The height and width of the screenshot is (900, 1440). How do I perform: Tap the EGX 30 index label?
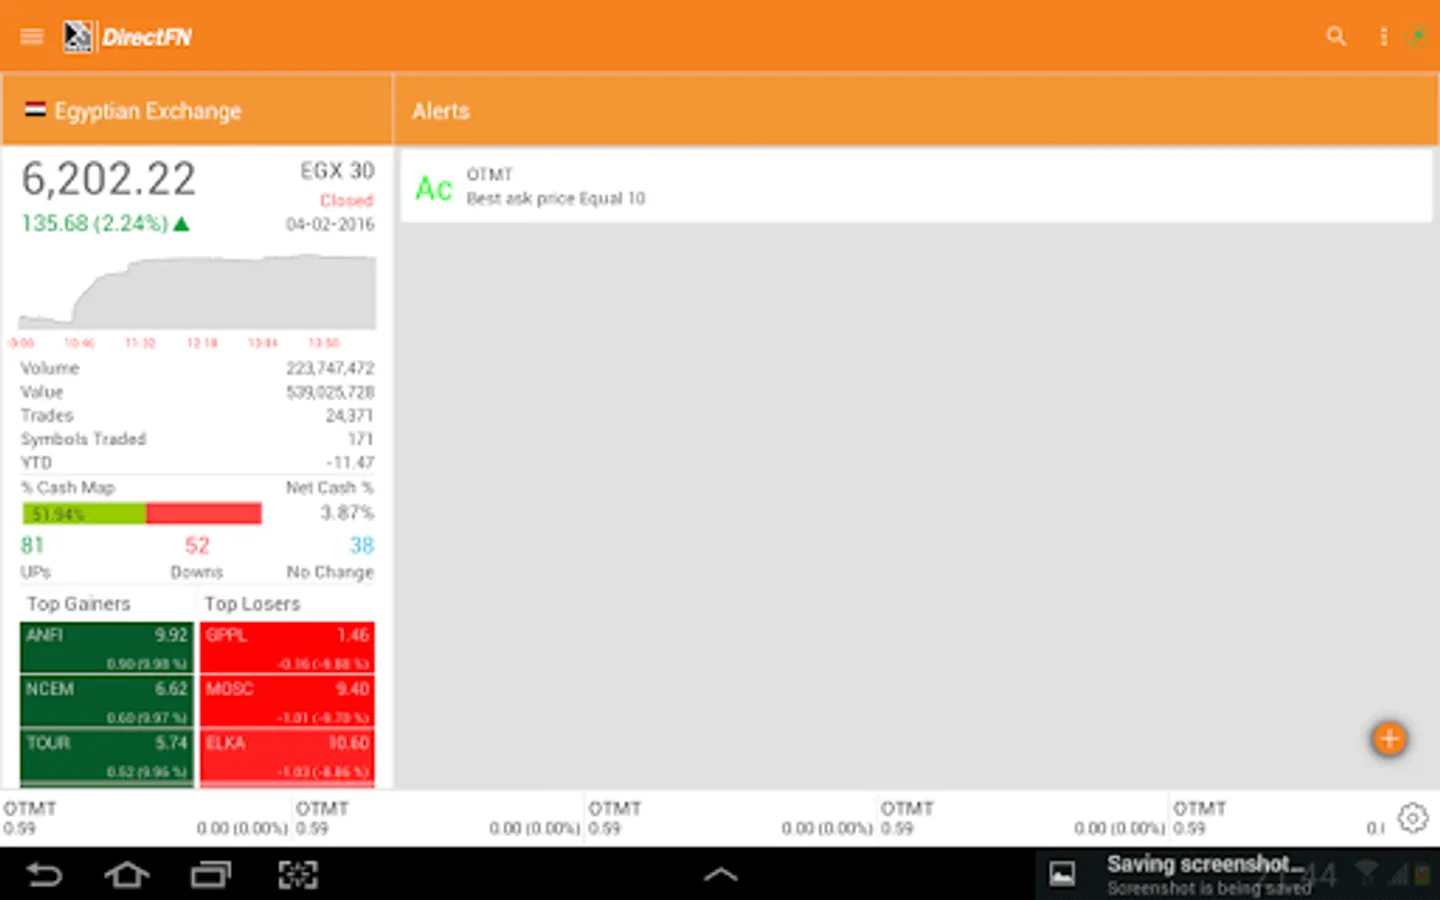pos(337,171)
